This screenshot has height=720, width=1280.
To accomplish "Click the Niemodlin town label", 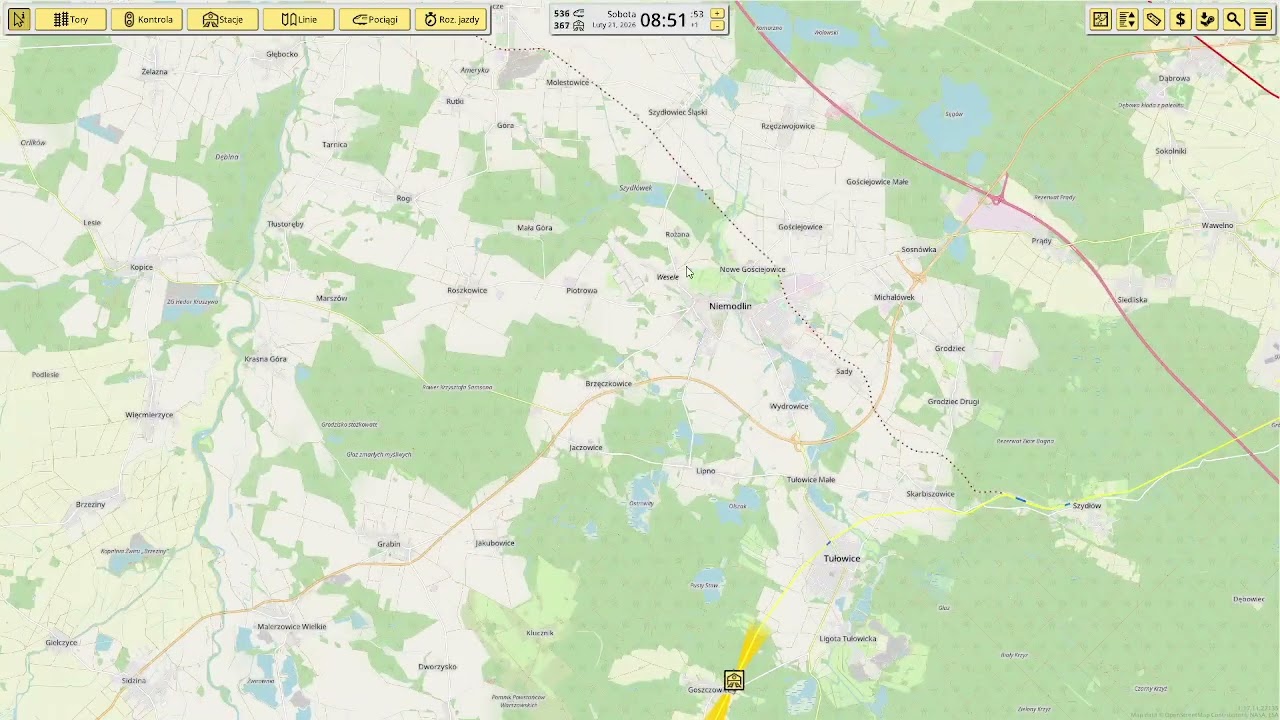I will tap(730, 306).
